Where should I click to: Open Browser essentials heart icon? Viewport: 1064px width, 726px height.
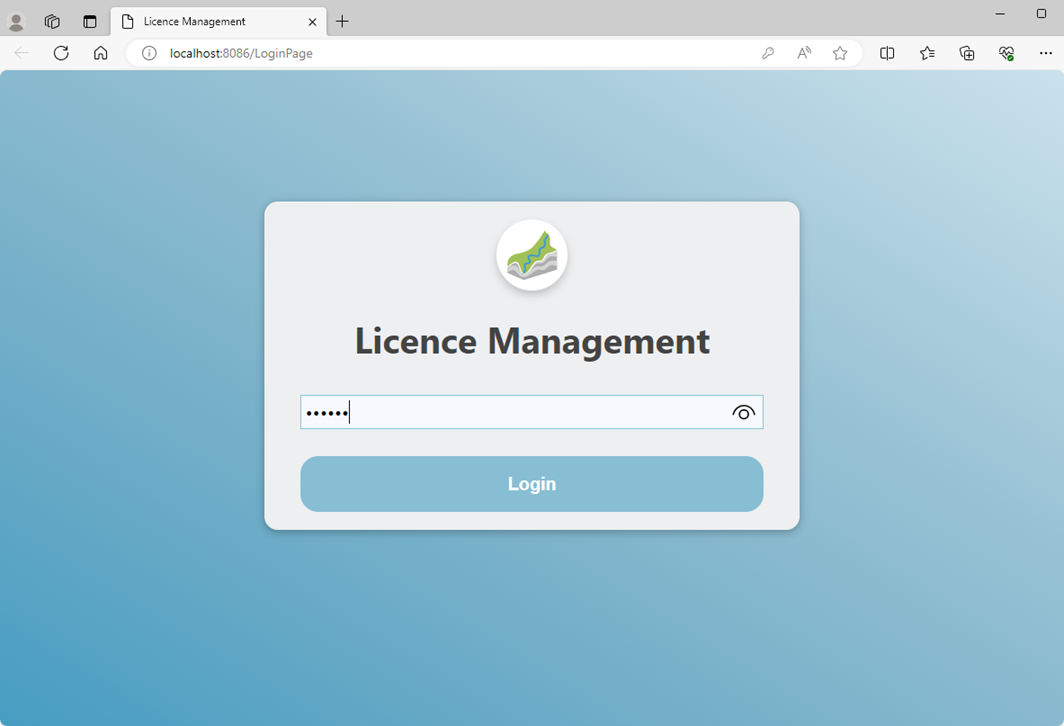click(1007, 53)
